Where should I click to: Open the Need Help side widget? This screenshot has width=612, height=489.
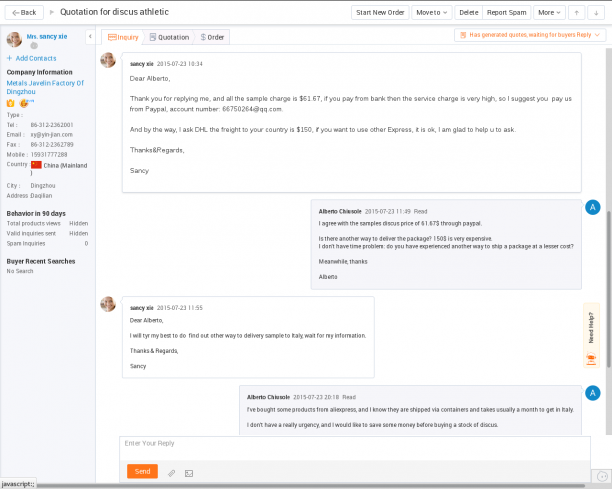point(591,336)
